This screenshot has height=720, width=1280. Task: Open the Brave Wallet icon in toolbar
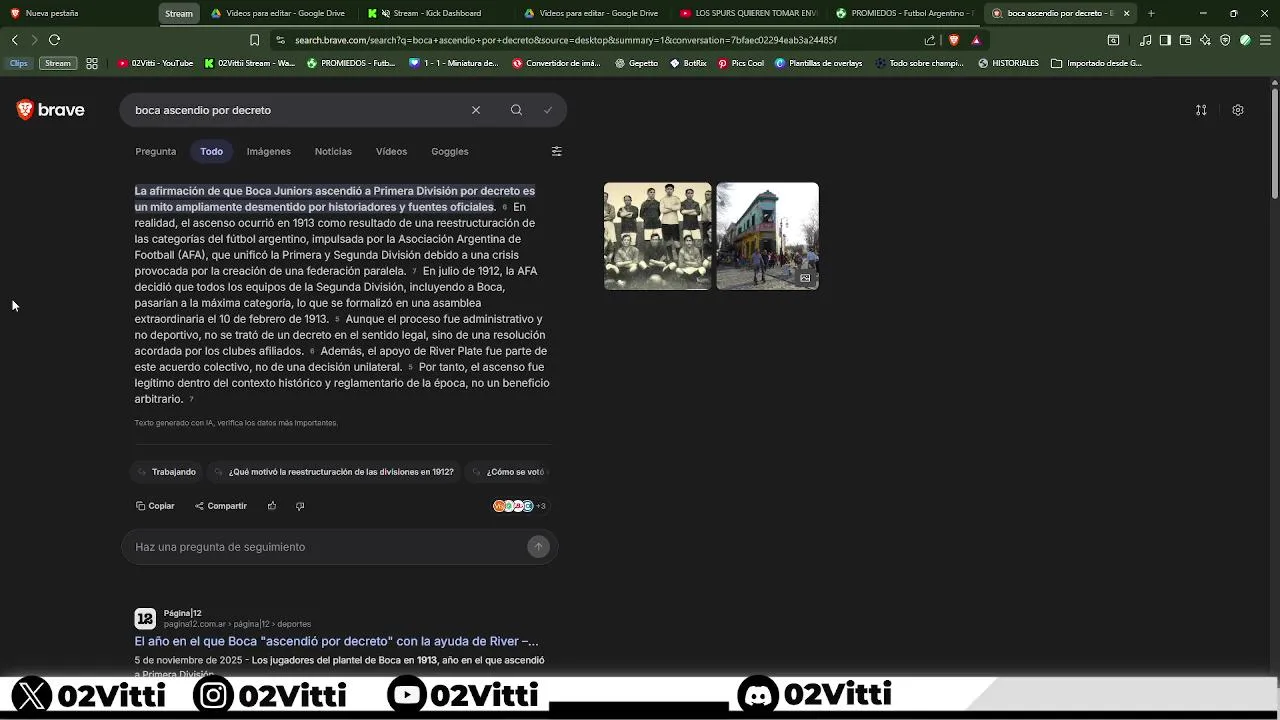[1185, 40]
